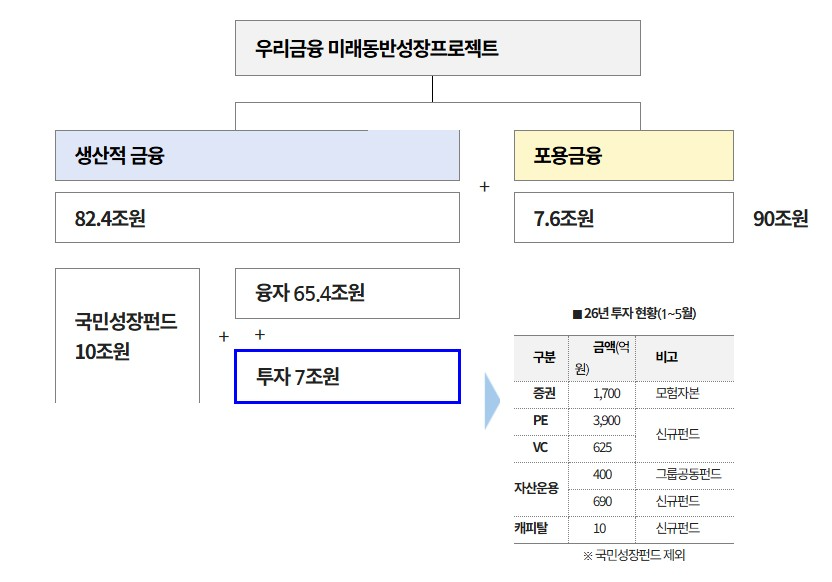
Task: Click the 82.4조원 amount box
Action: click(x=257, y=218)
